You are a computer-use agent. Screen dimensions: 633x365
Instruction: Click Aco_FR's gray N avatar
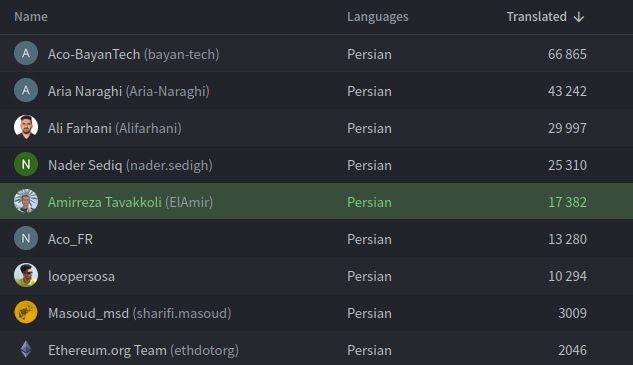[x=26, y=238]
